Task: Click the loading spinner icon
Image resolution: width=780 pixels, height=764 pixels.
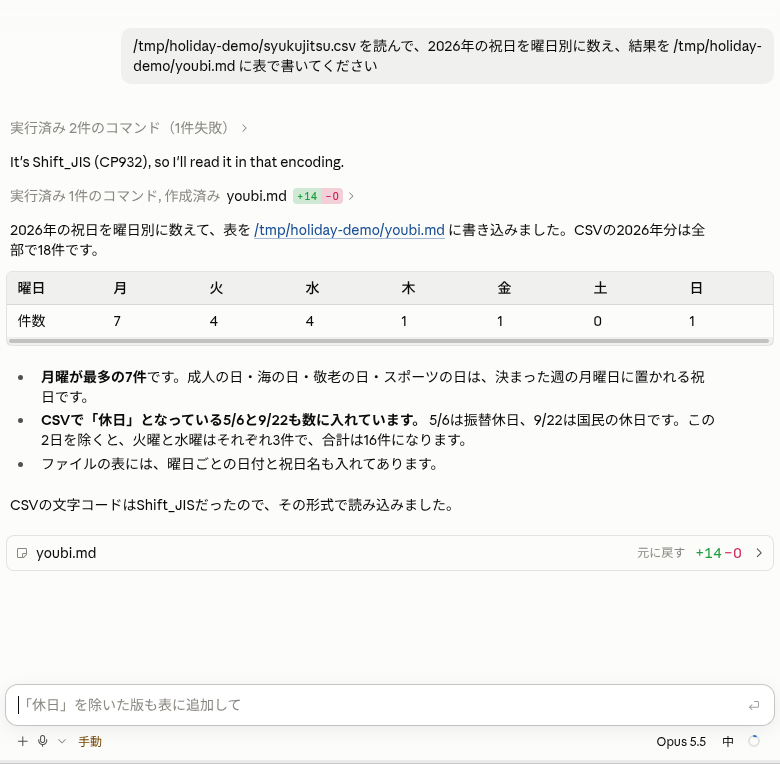Action: coord(754,741)
